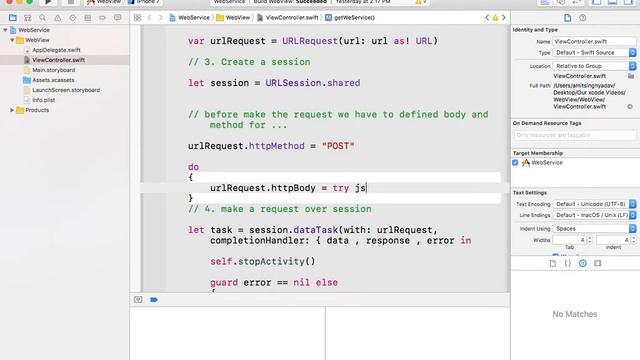
Task: Show the Media library
Action: [x=598, y=263]
